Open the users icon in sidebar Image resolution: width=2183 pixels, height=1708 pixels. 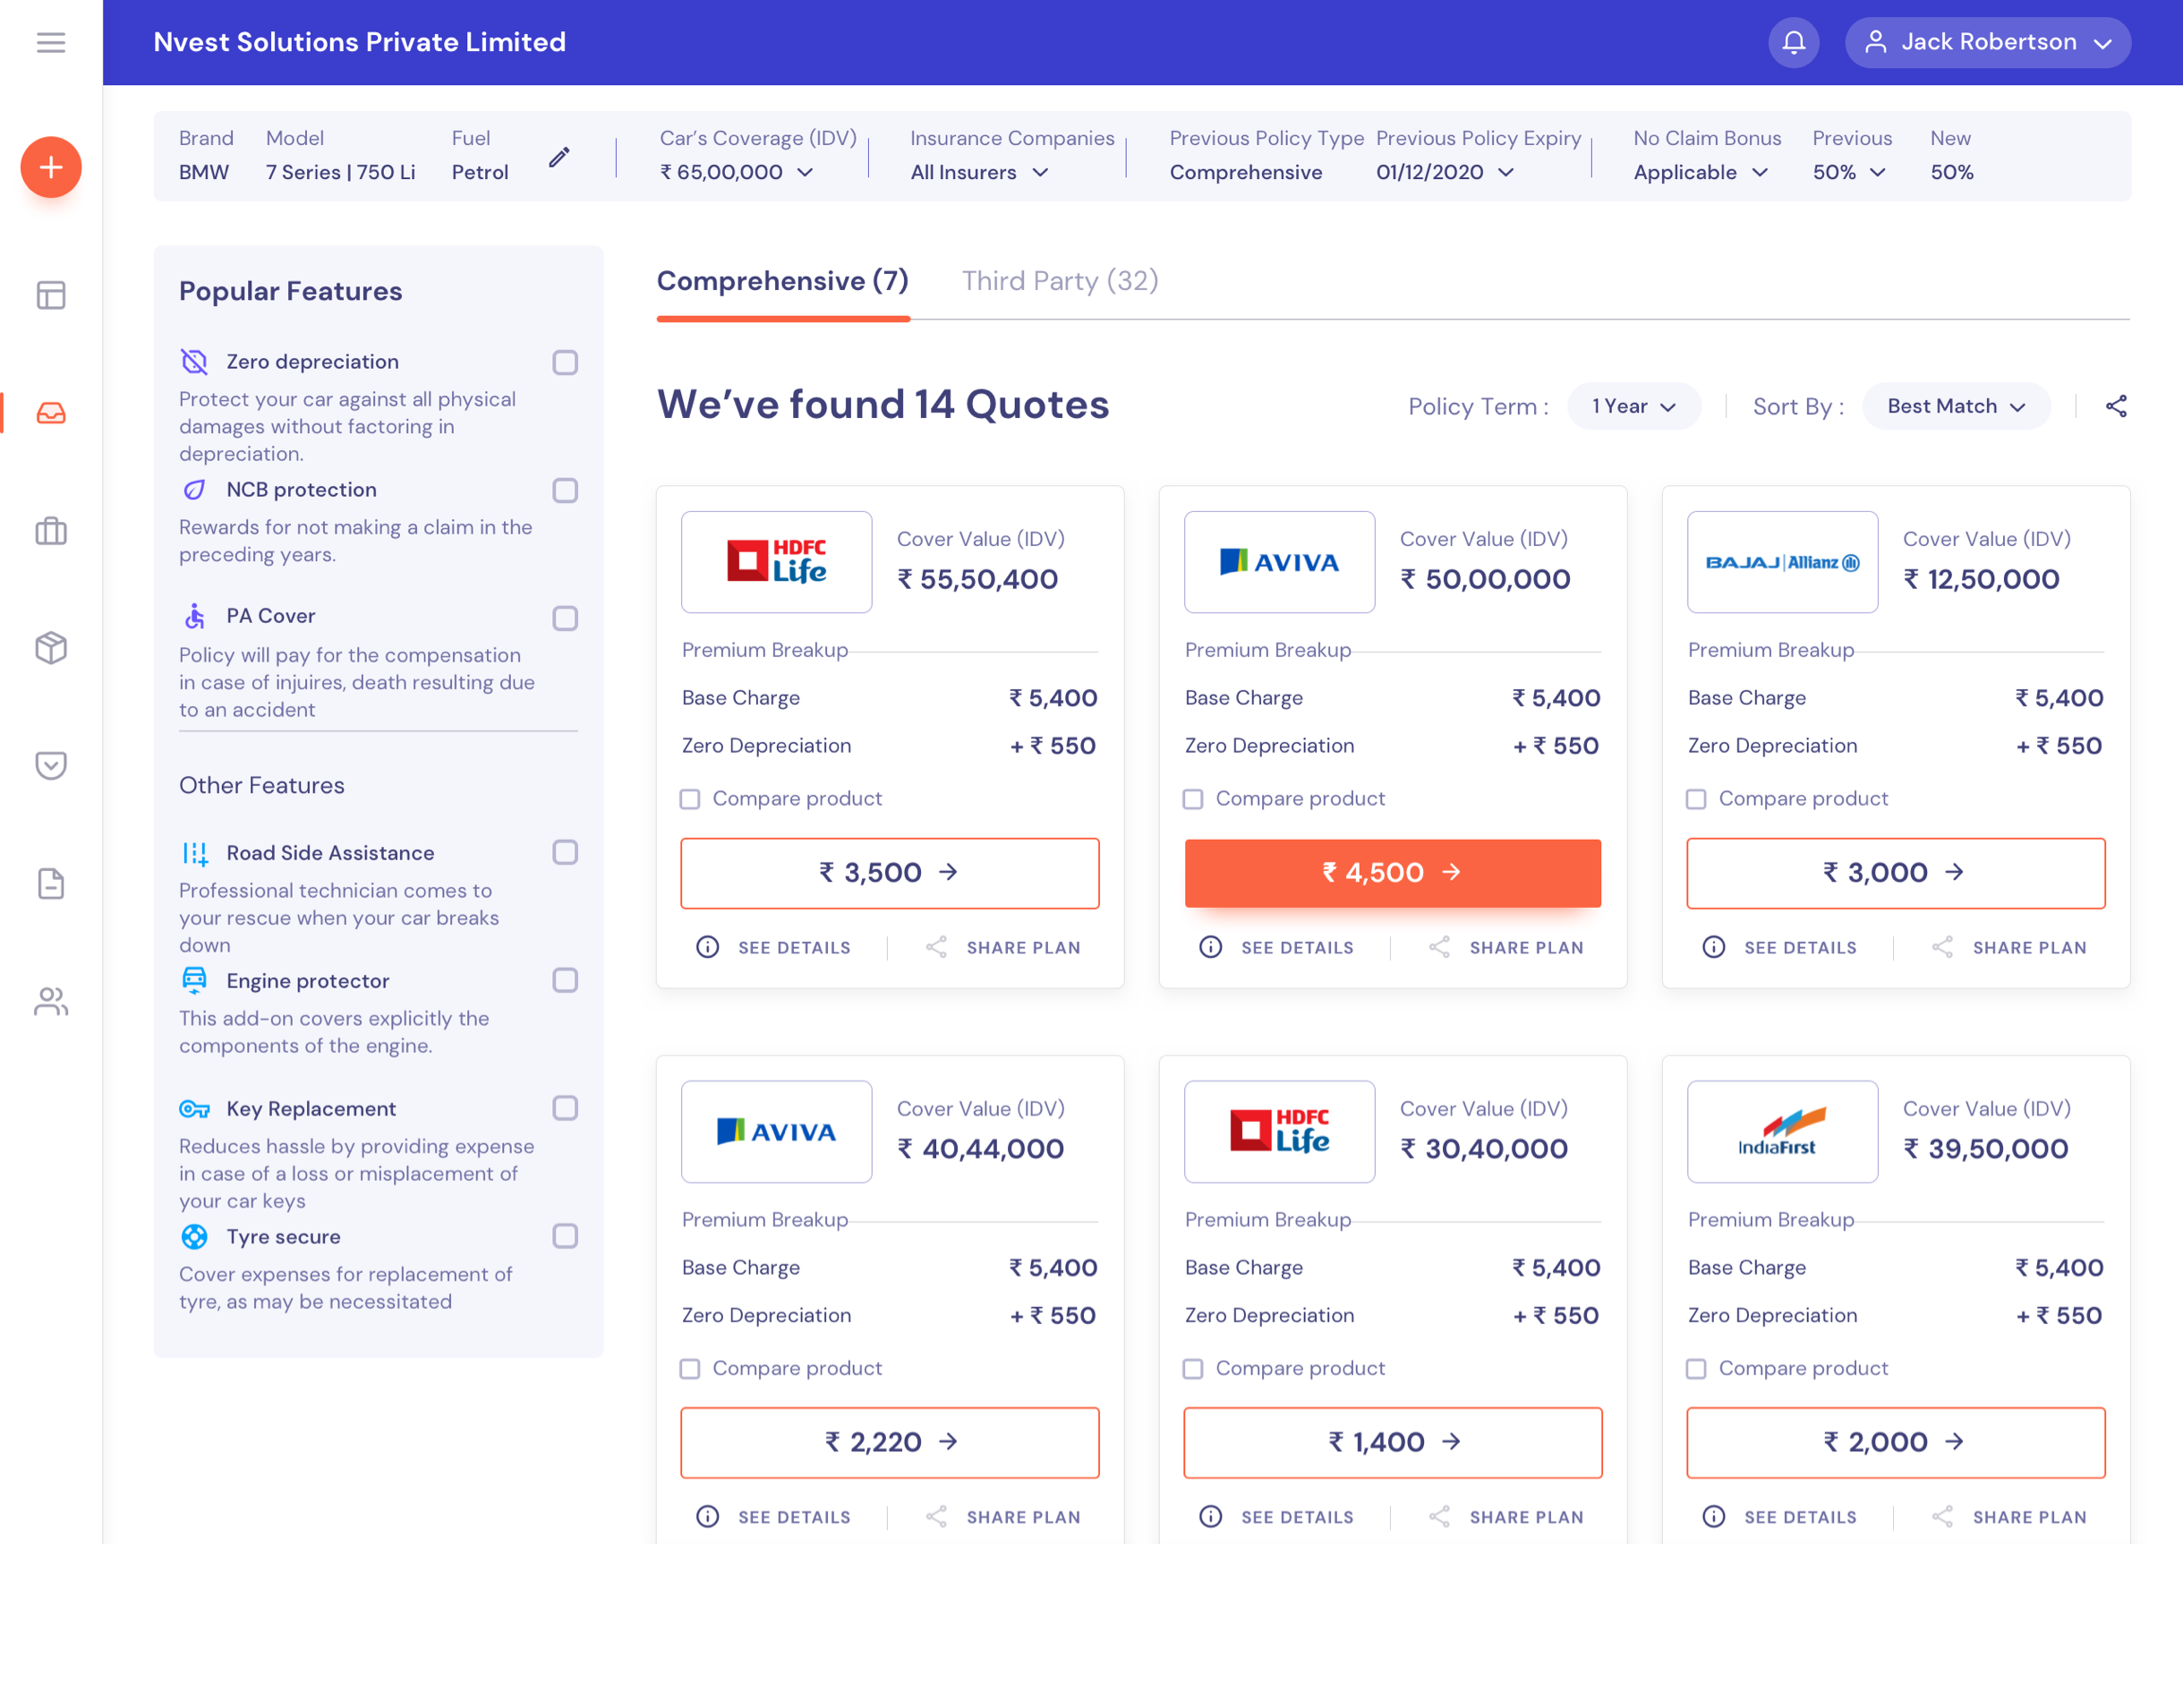[x=51, y=1002]
